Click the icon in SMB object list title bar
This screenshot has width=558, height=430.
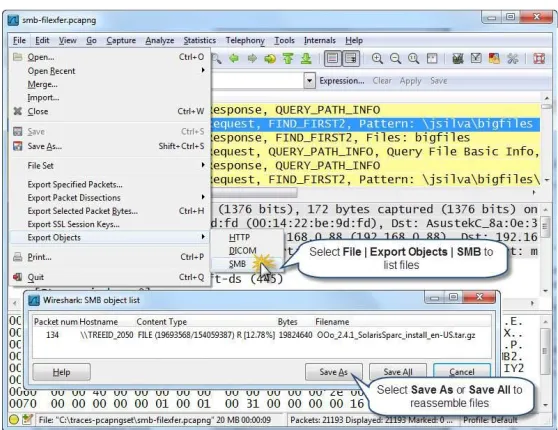[34, 300]
